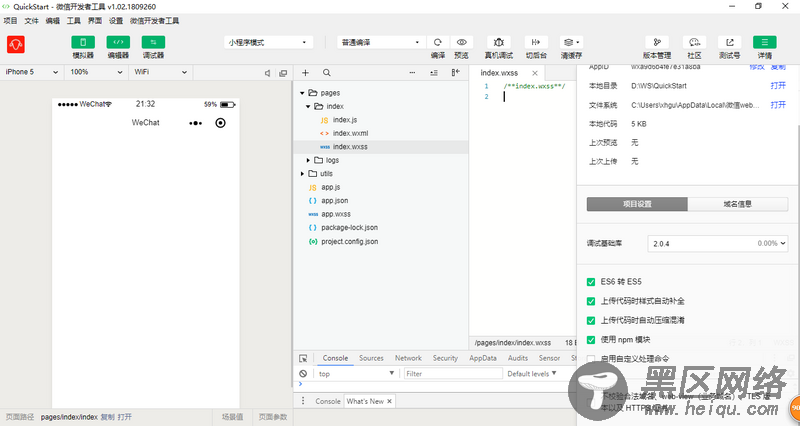This screenshot has width=800, height=426.
Task: Open the console top context dropdown
Action: tap(356, 373)
